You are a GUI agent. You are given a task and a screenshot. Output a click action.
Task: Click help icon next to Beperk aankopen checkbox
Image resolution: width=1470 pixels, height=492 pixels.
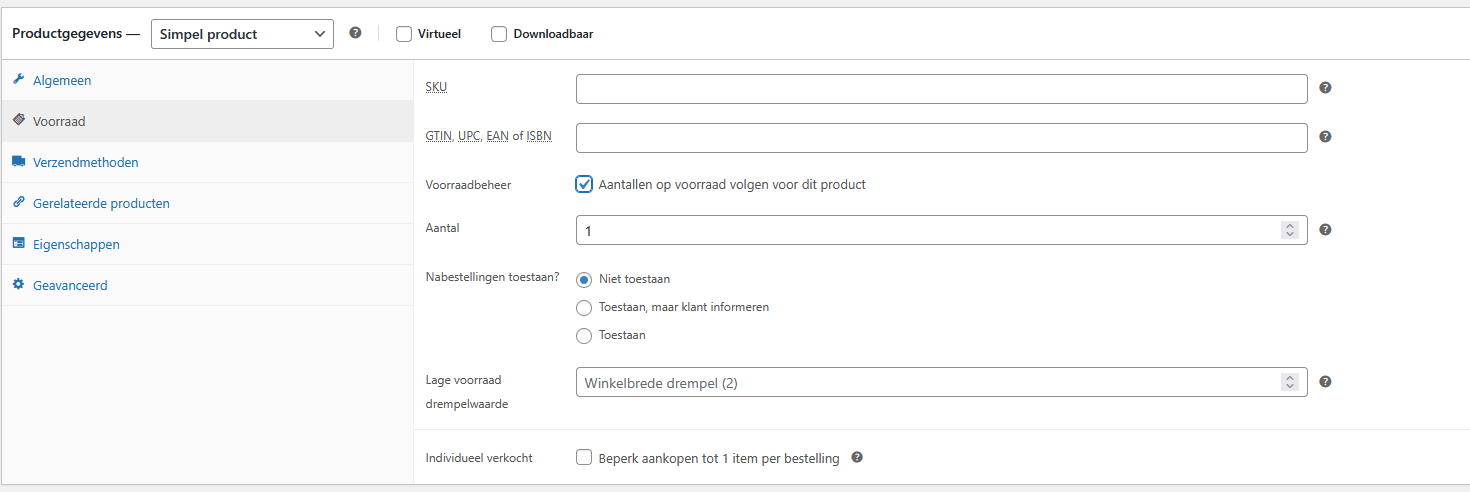pos(857,458)
